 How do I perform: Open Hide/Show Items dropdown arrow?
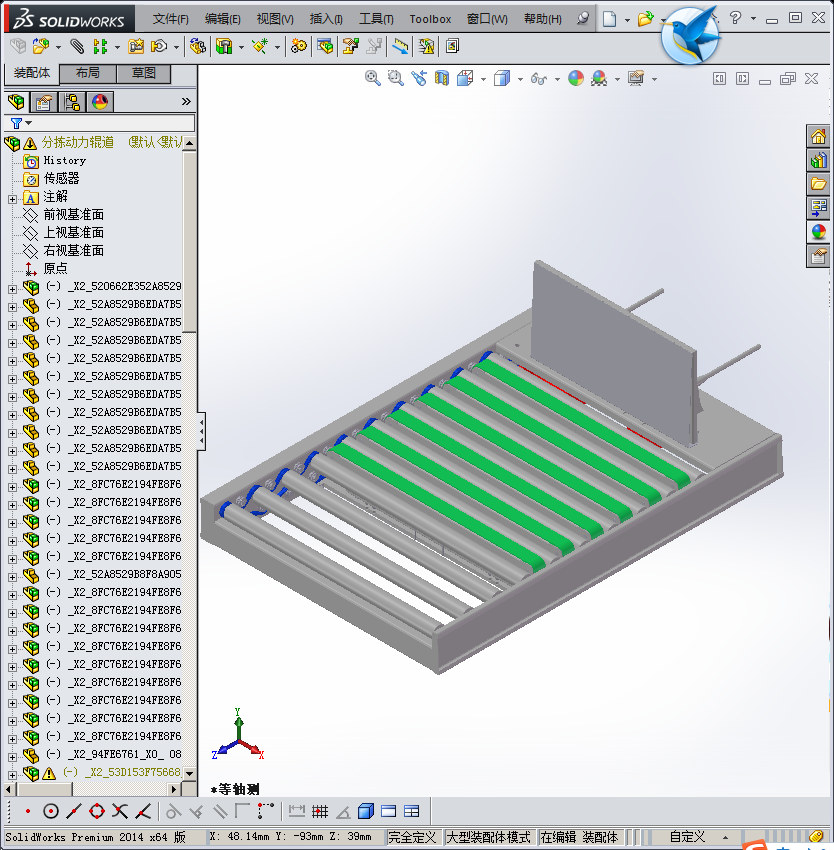click(x=557, y=80)
